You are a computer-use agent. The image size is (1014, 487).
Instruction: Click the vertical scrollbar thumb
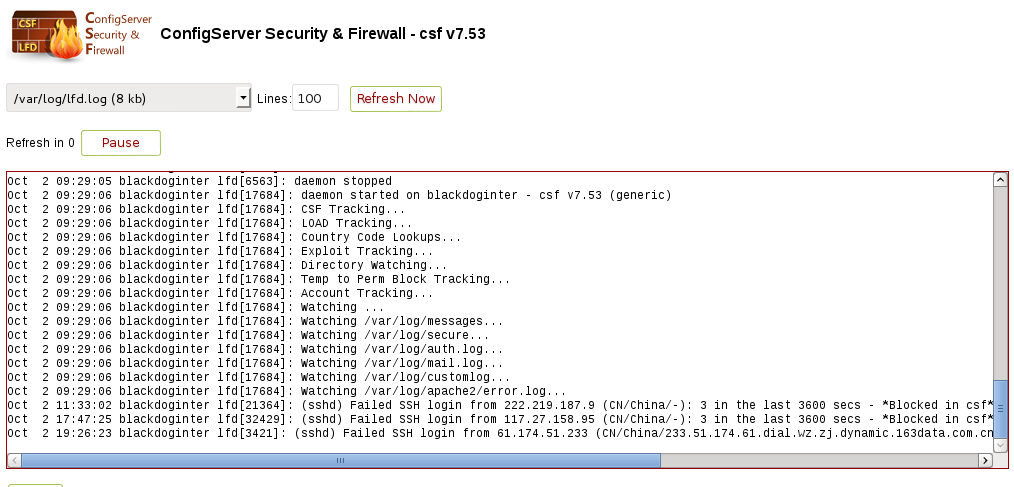(x=1000, y=409)
